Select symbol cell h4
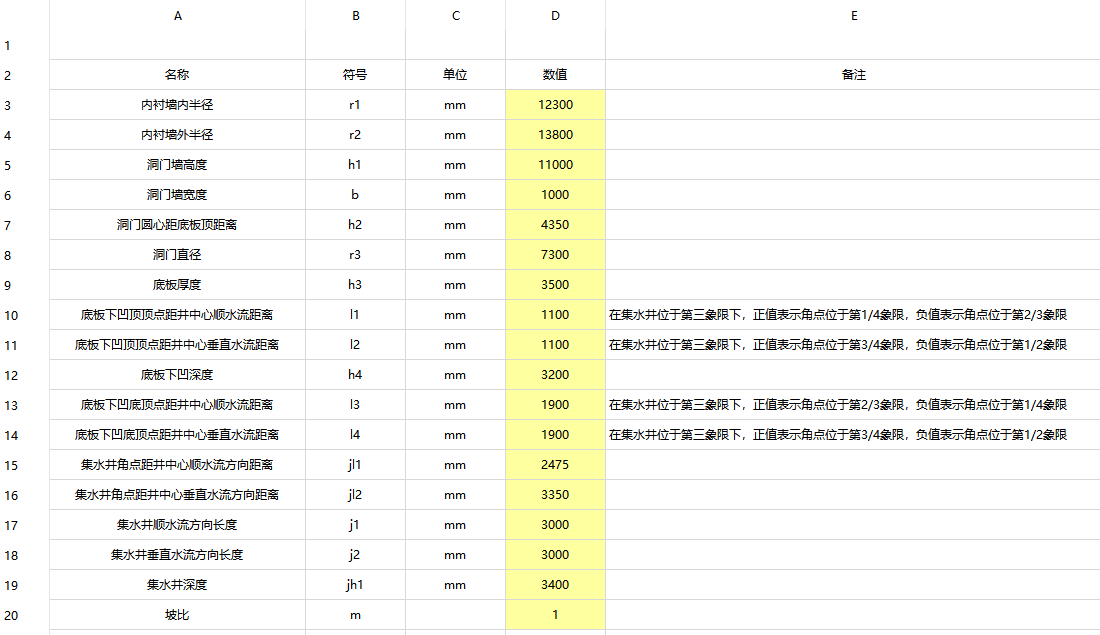1100x635 pixels. [355, 375]
